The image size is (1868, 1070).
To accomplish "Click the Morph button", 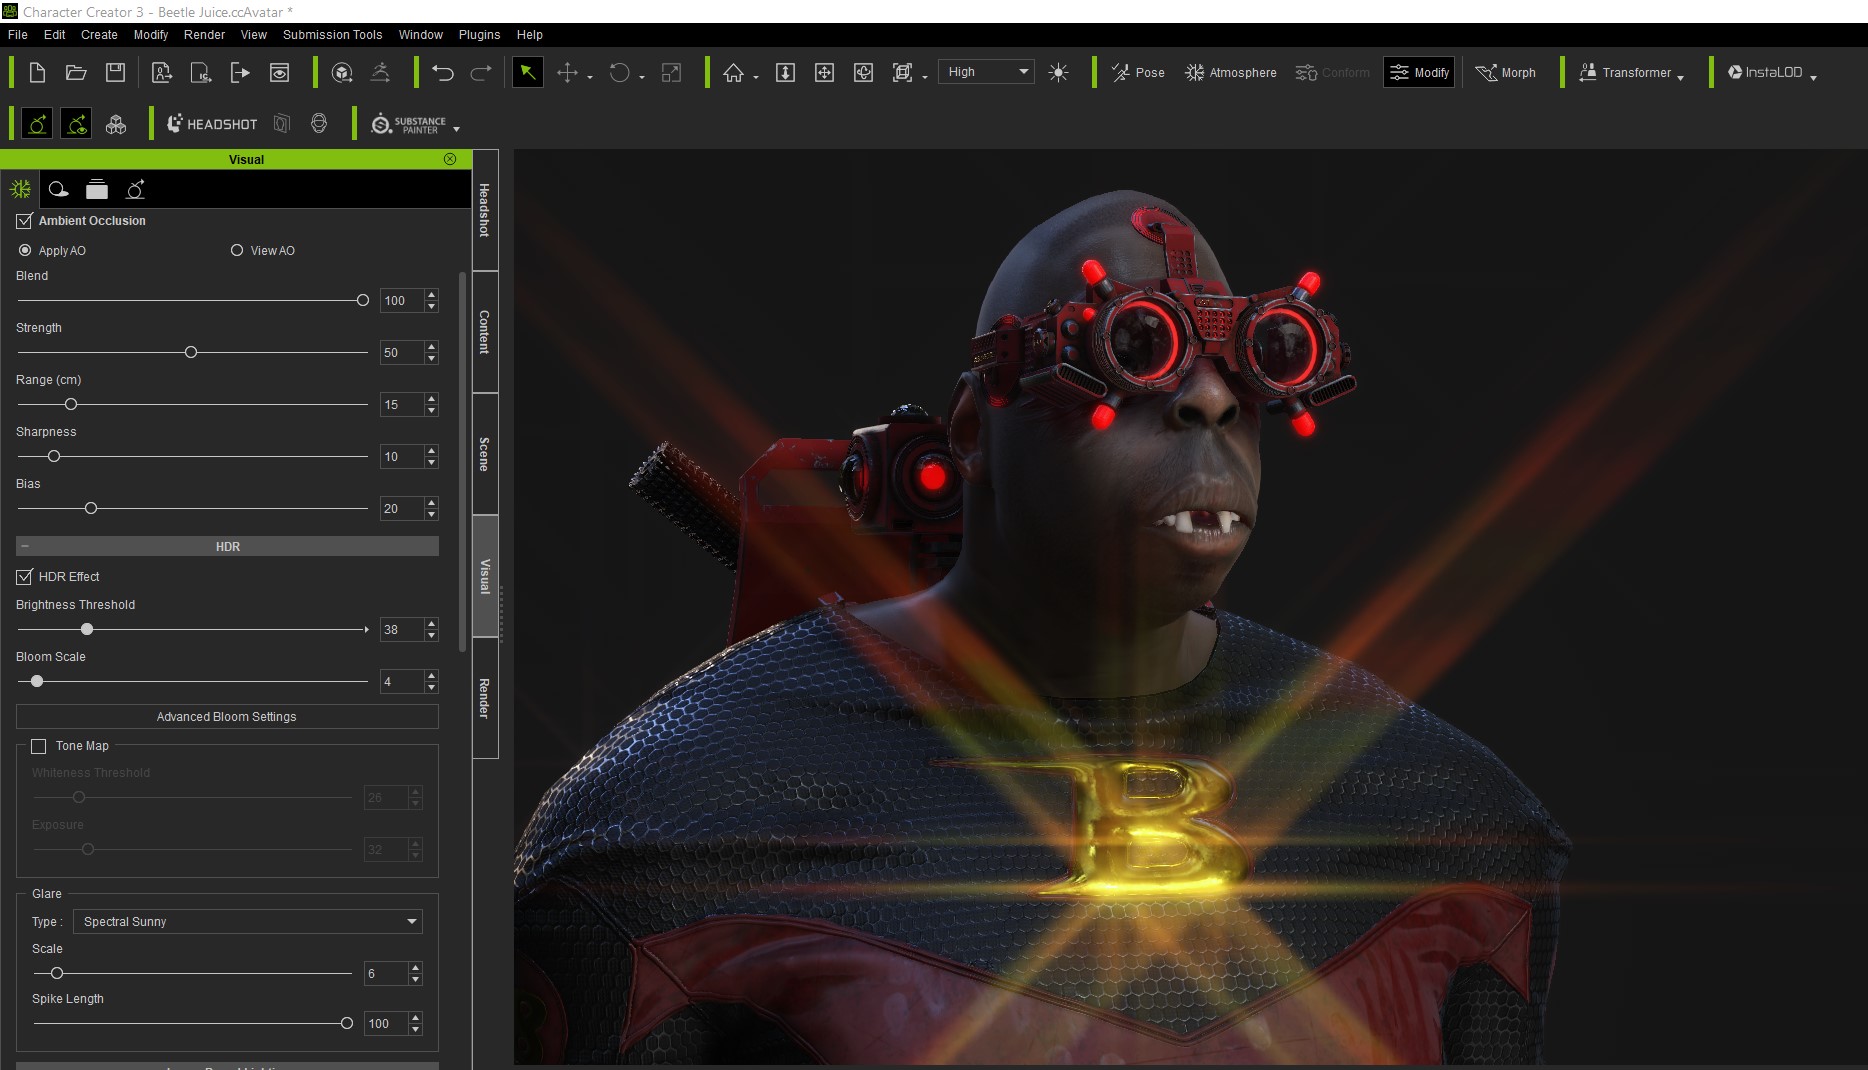I will (x=1506, y=72).
